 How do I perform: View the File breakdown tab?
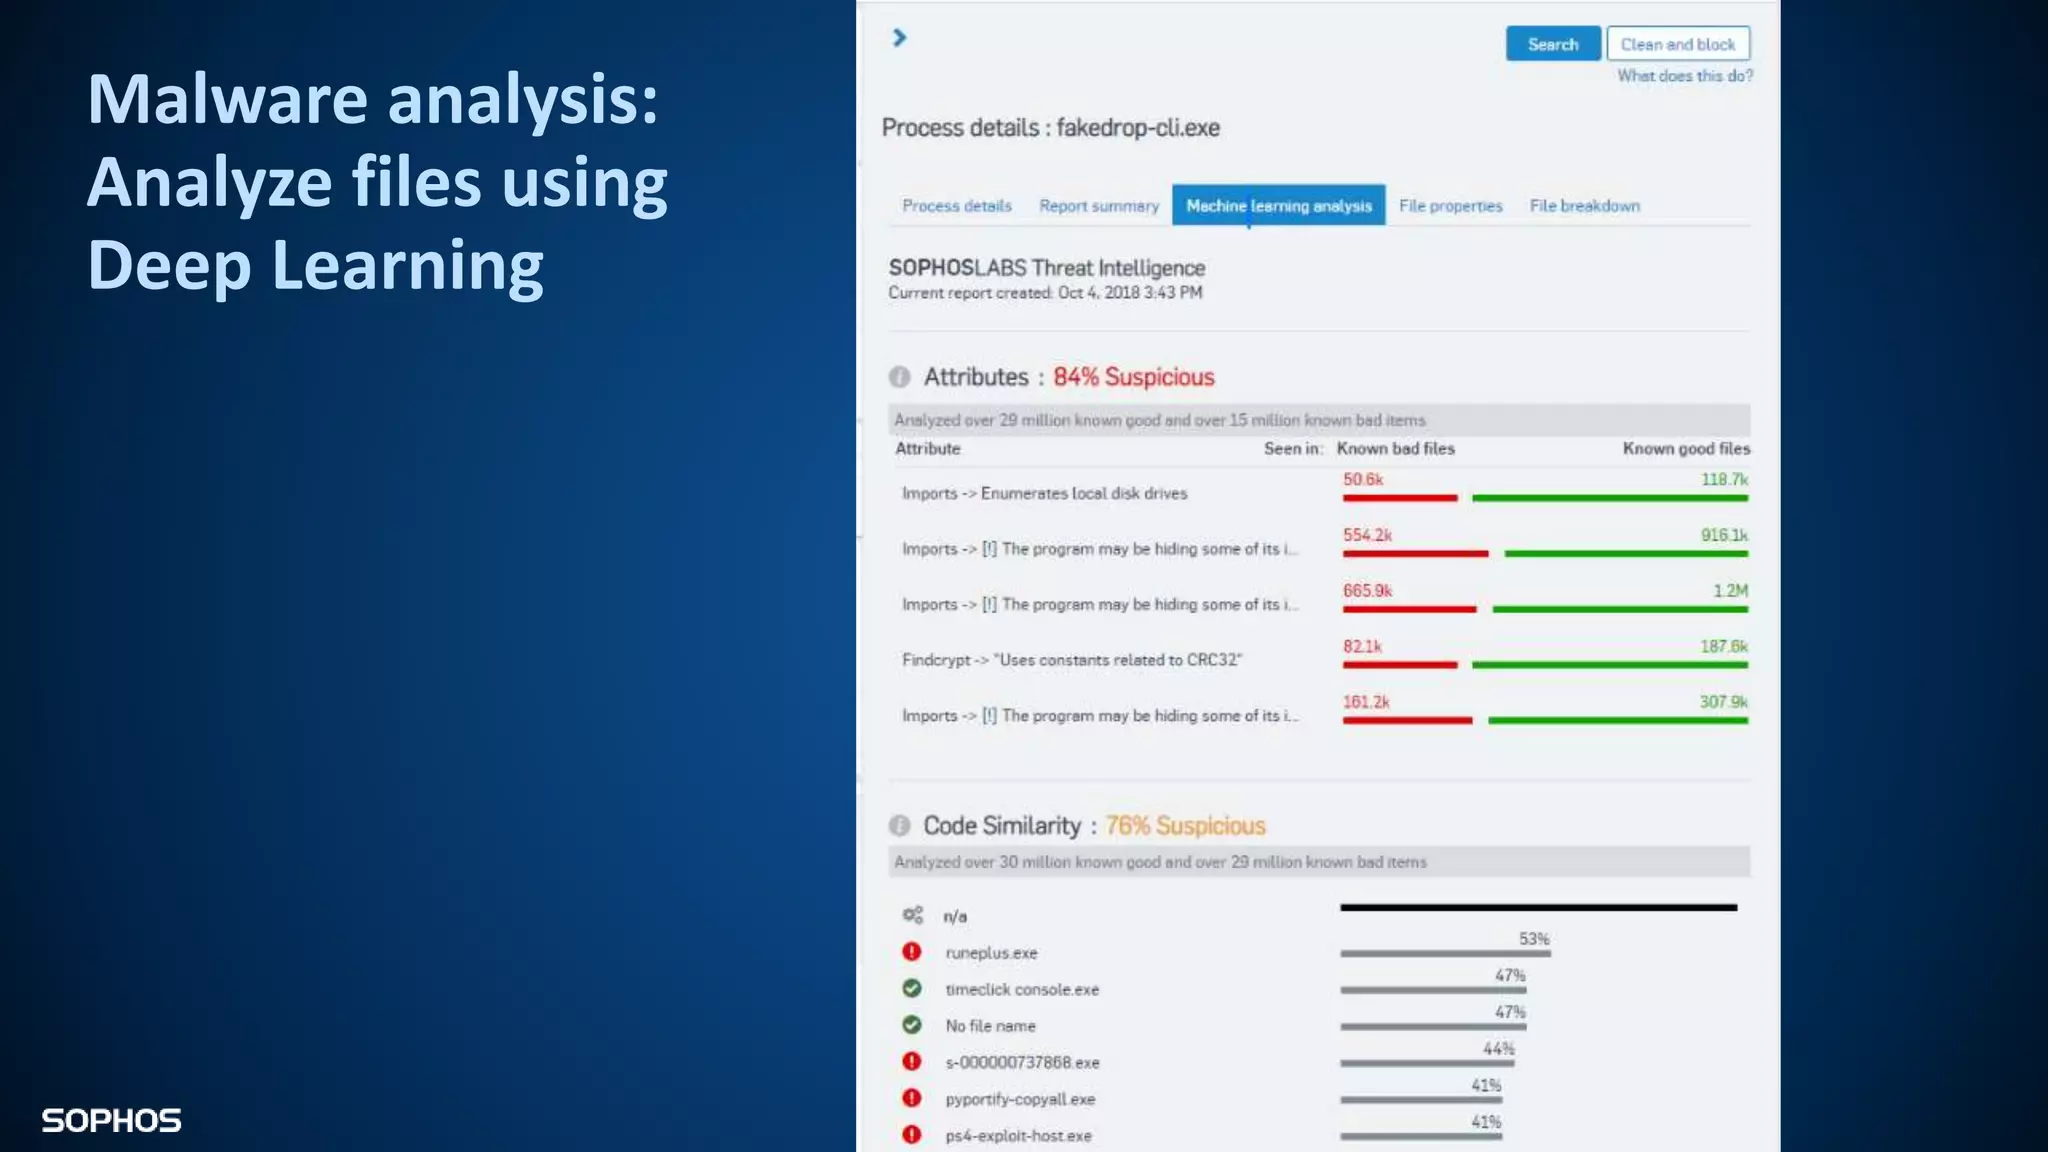(1585, 206)
